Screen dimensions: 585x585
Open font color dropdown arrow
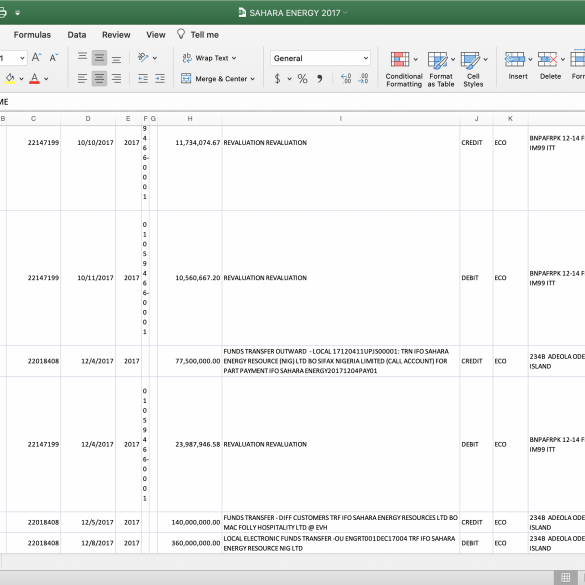46,79
